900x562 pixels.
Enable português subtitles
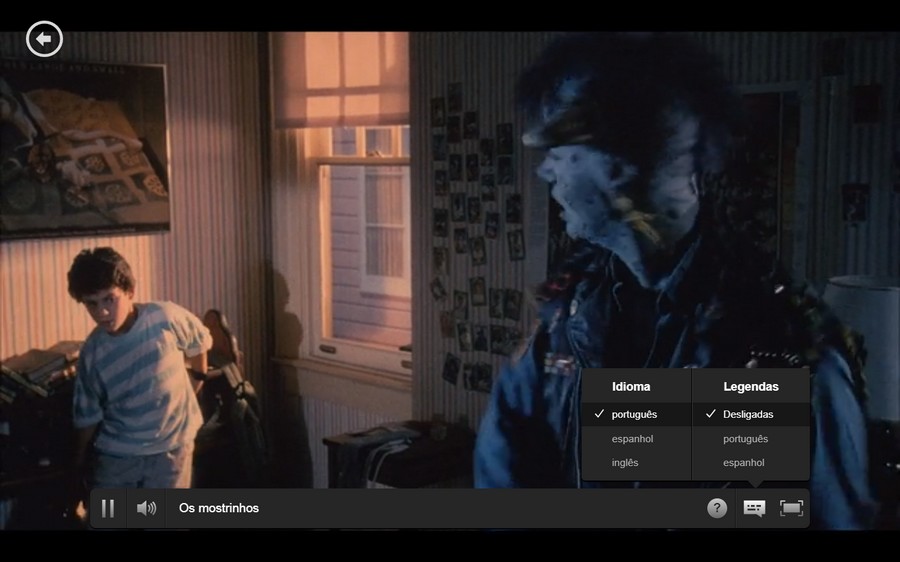tap(751, 439)
